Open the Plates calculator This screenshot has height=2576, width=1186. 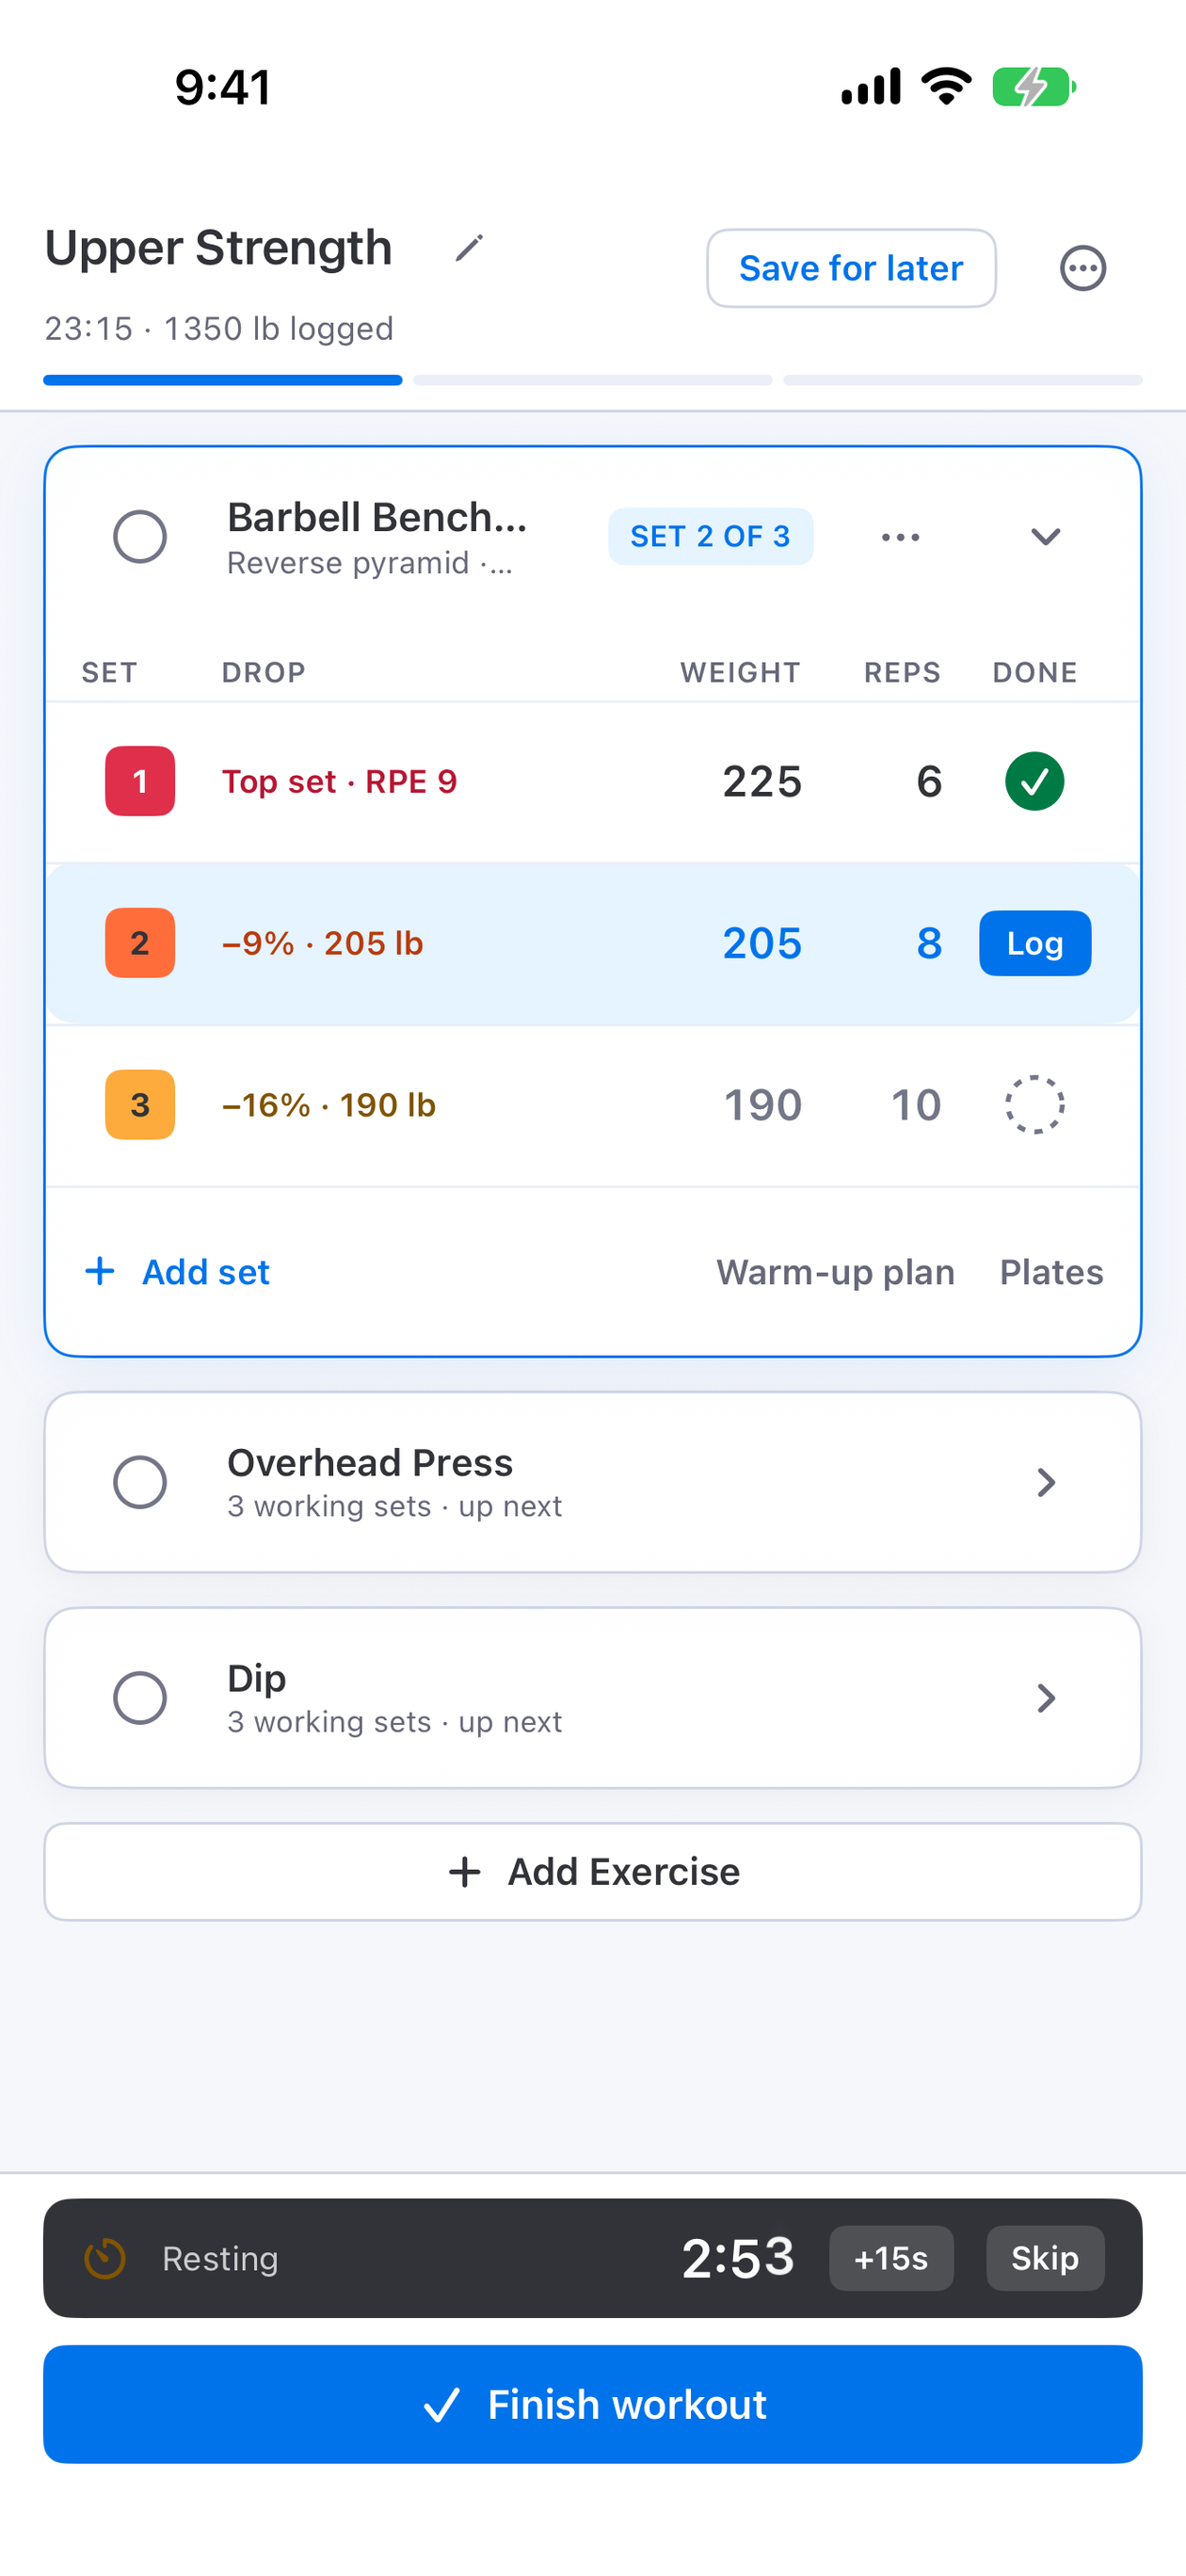[x=1051, y=1272]
